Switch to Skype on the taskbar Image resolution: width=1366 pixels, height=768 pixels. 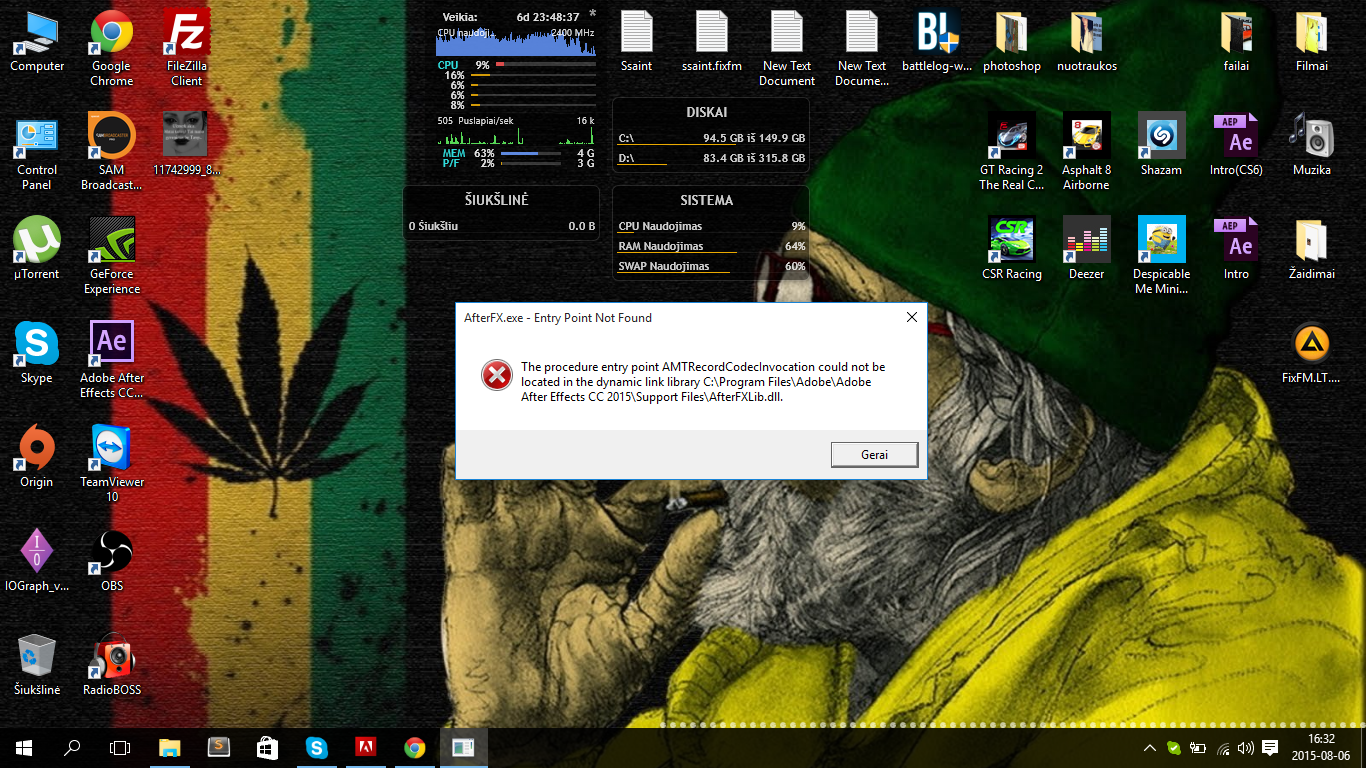tap(316, 747)
